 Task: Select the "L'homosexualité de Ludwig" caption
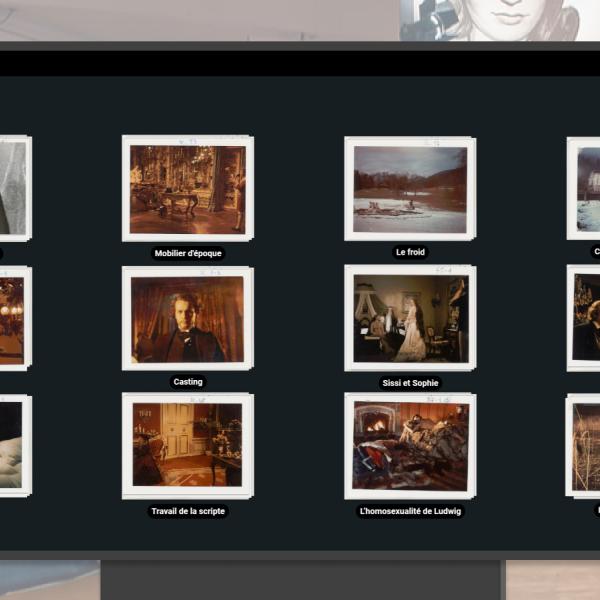[x=410, y=511]
